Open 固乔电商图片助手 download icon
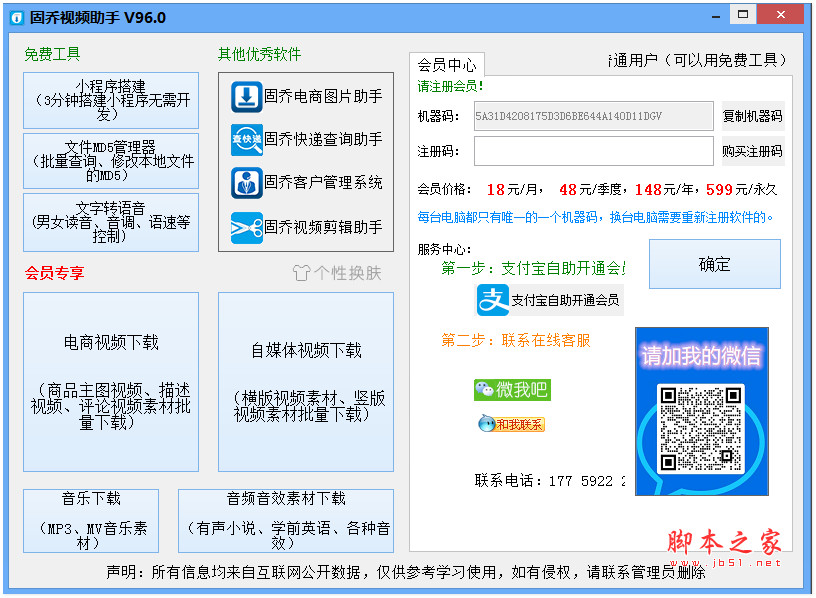This screenshot has height=598, width=816. (247, 97)
